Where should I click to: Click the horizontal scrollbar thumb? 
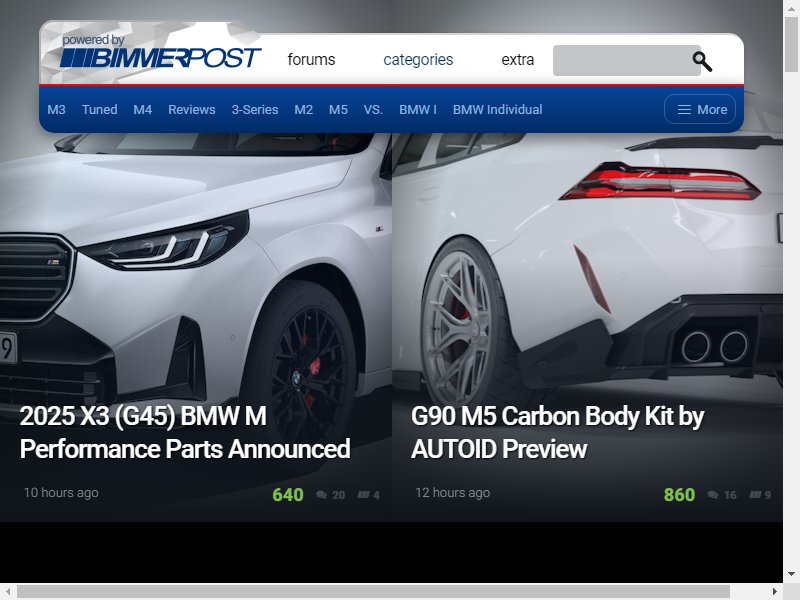click(373, 592)
